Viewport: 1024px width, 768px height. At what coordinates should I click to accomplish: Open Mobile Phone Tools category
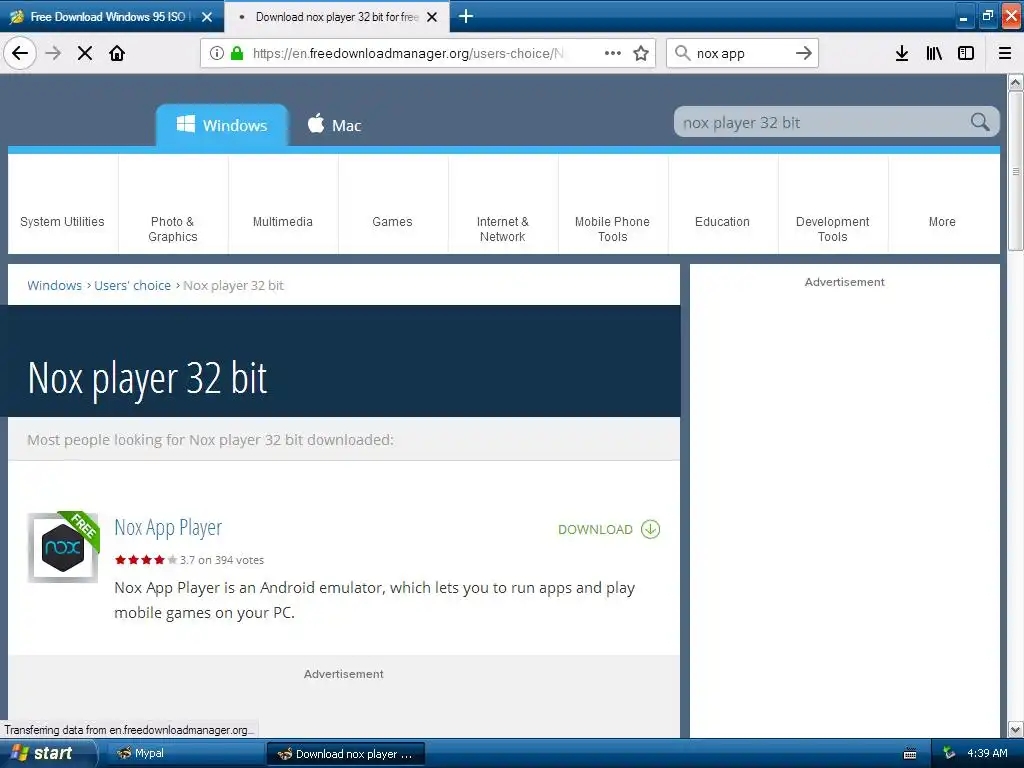pos(613,204)
